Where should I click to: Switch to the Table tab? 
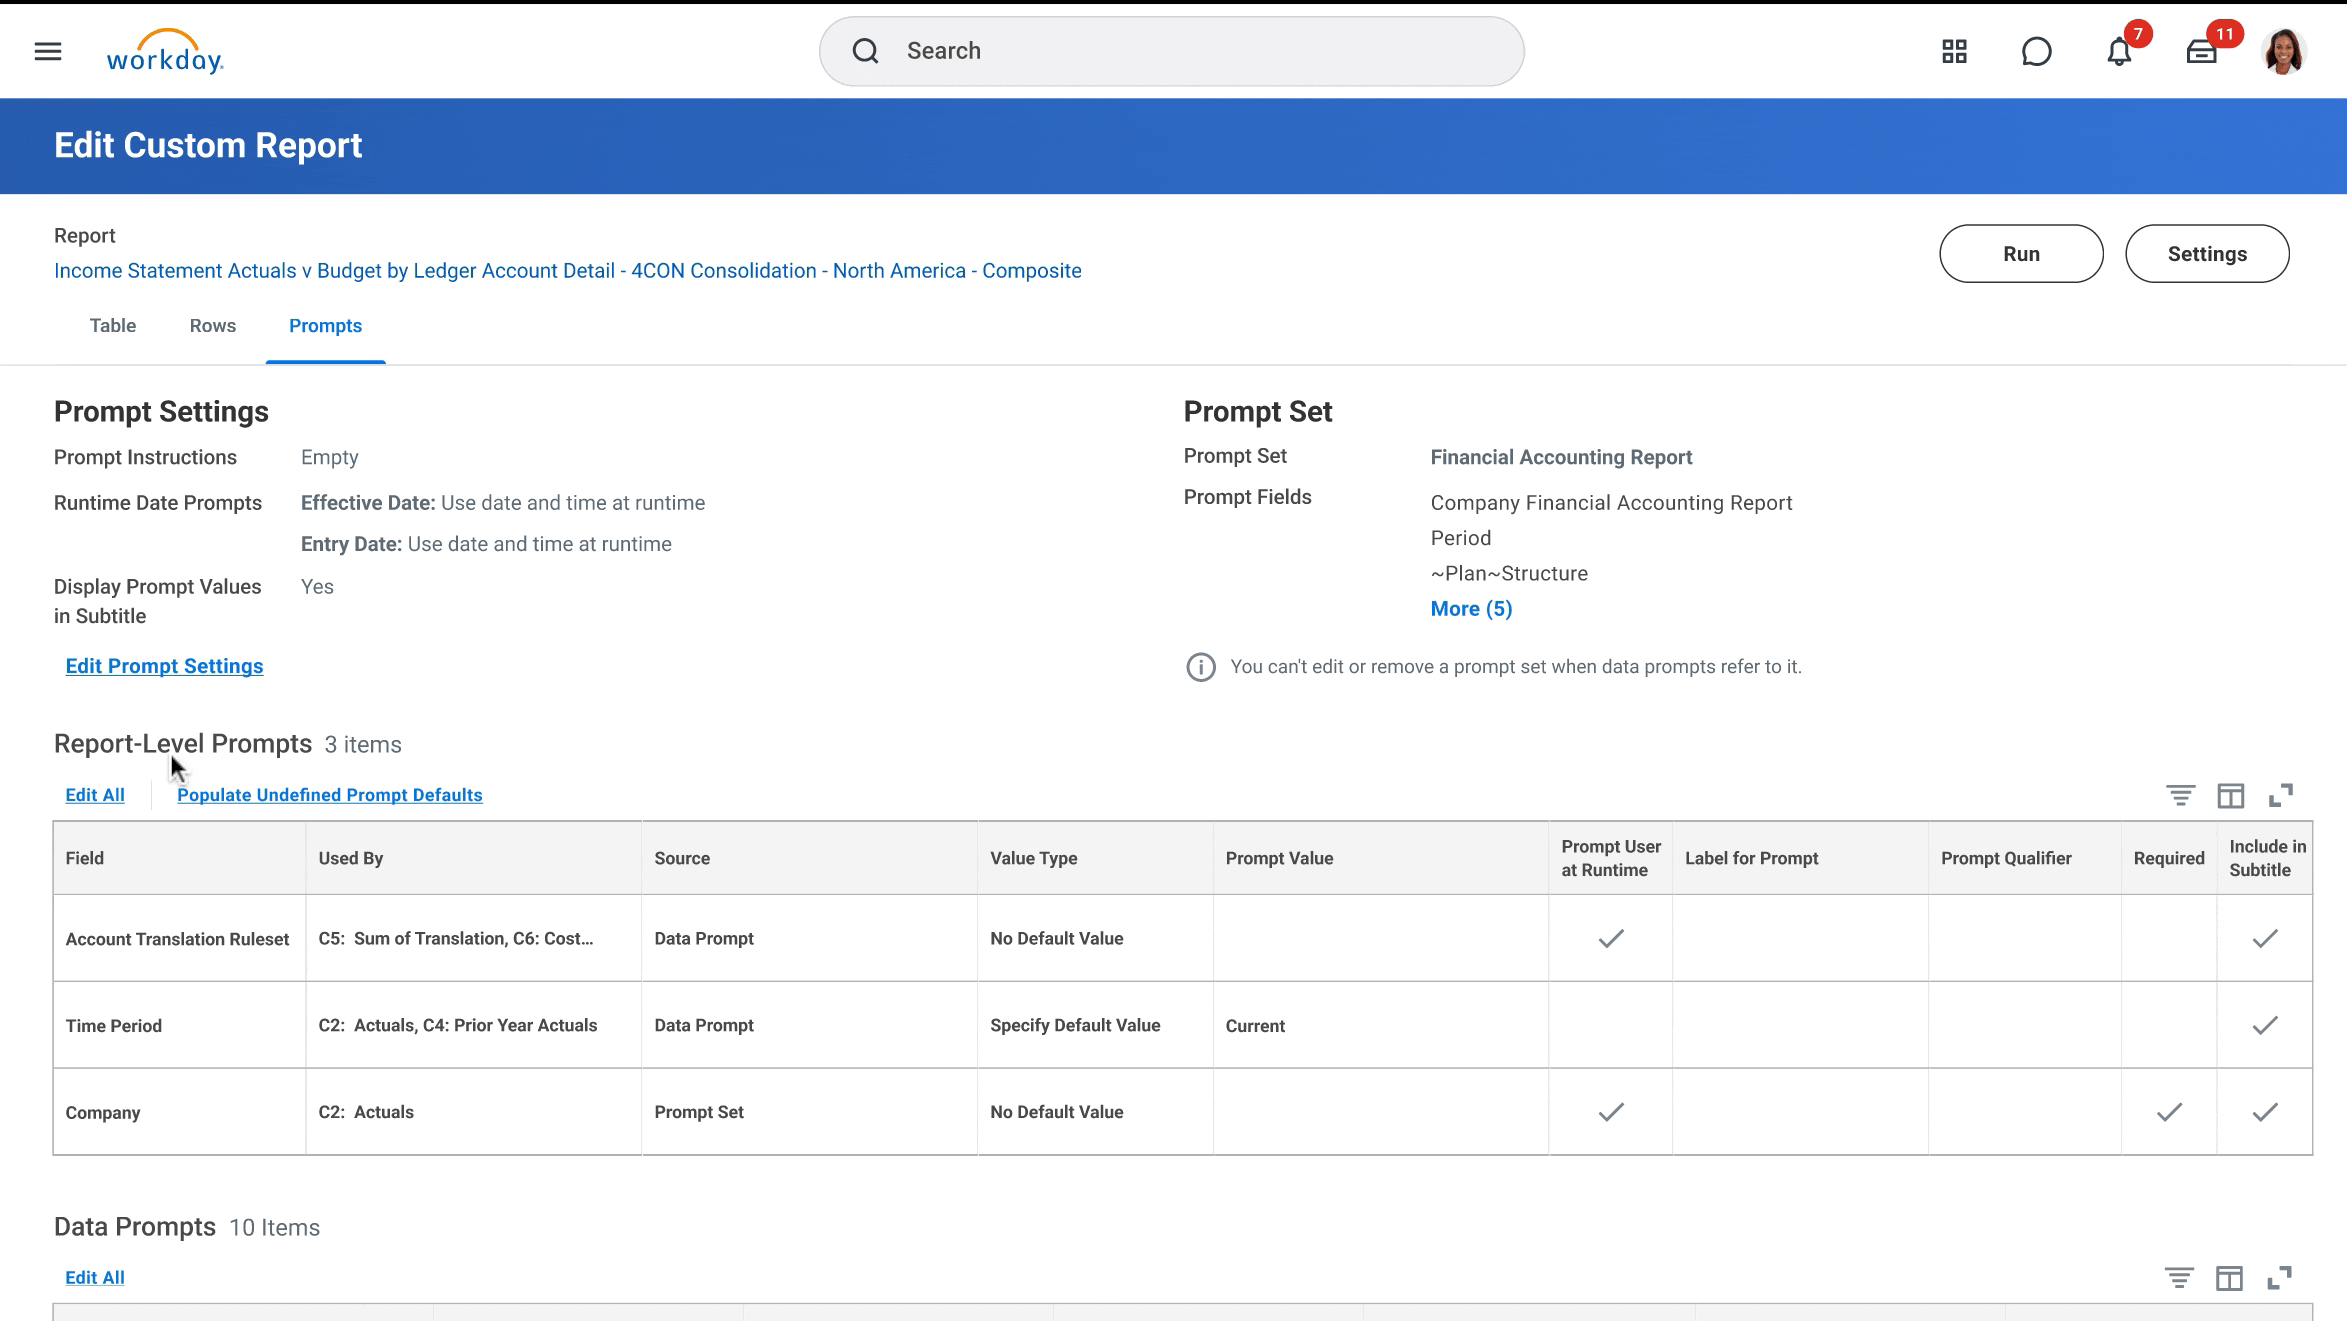113,326
